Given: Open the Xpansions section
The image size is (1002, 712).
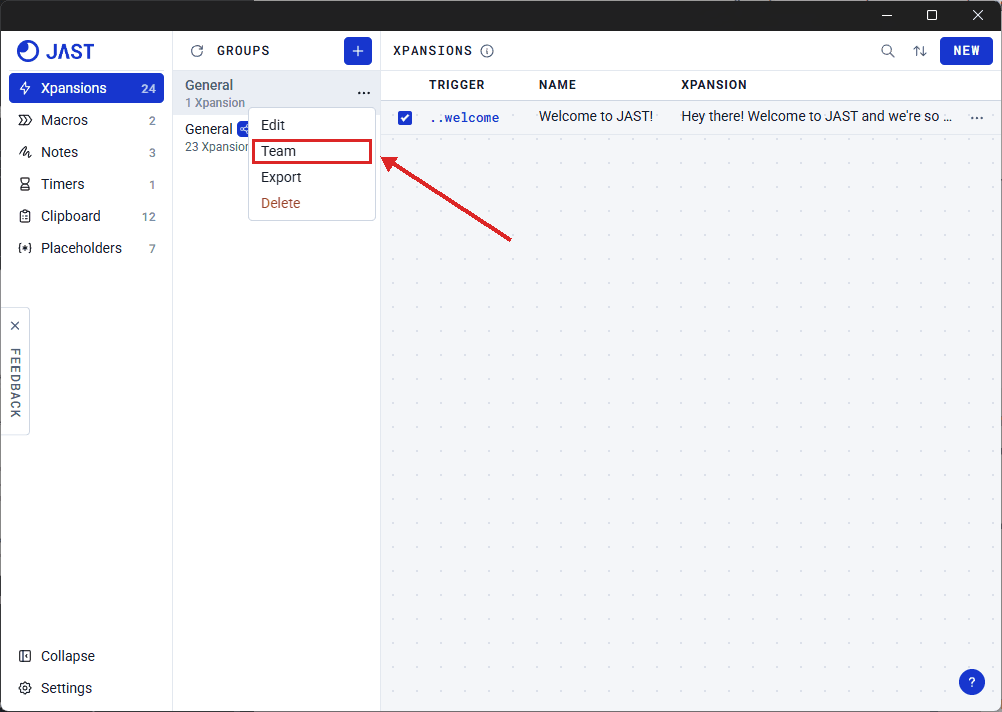Looking at the screenshot, I should [x=86, y=88].
